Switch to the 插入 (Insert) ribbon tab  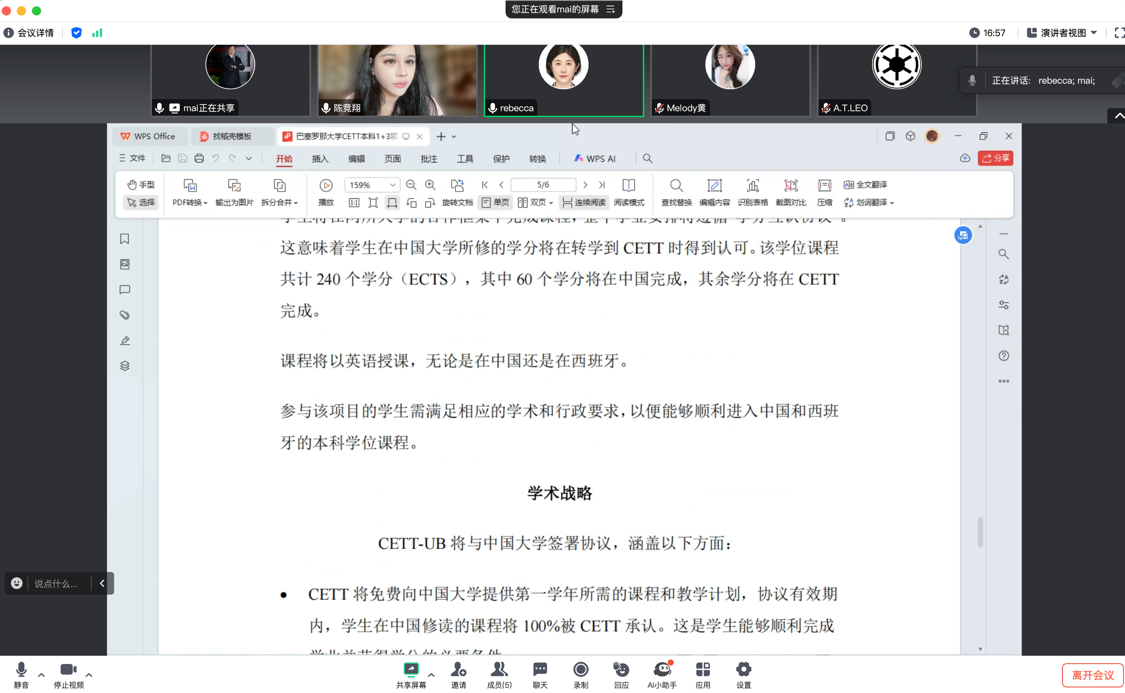[x=320, y=159]
